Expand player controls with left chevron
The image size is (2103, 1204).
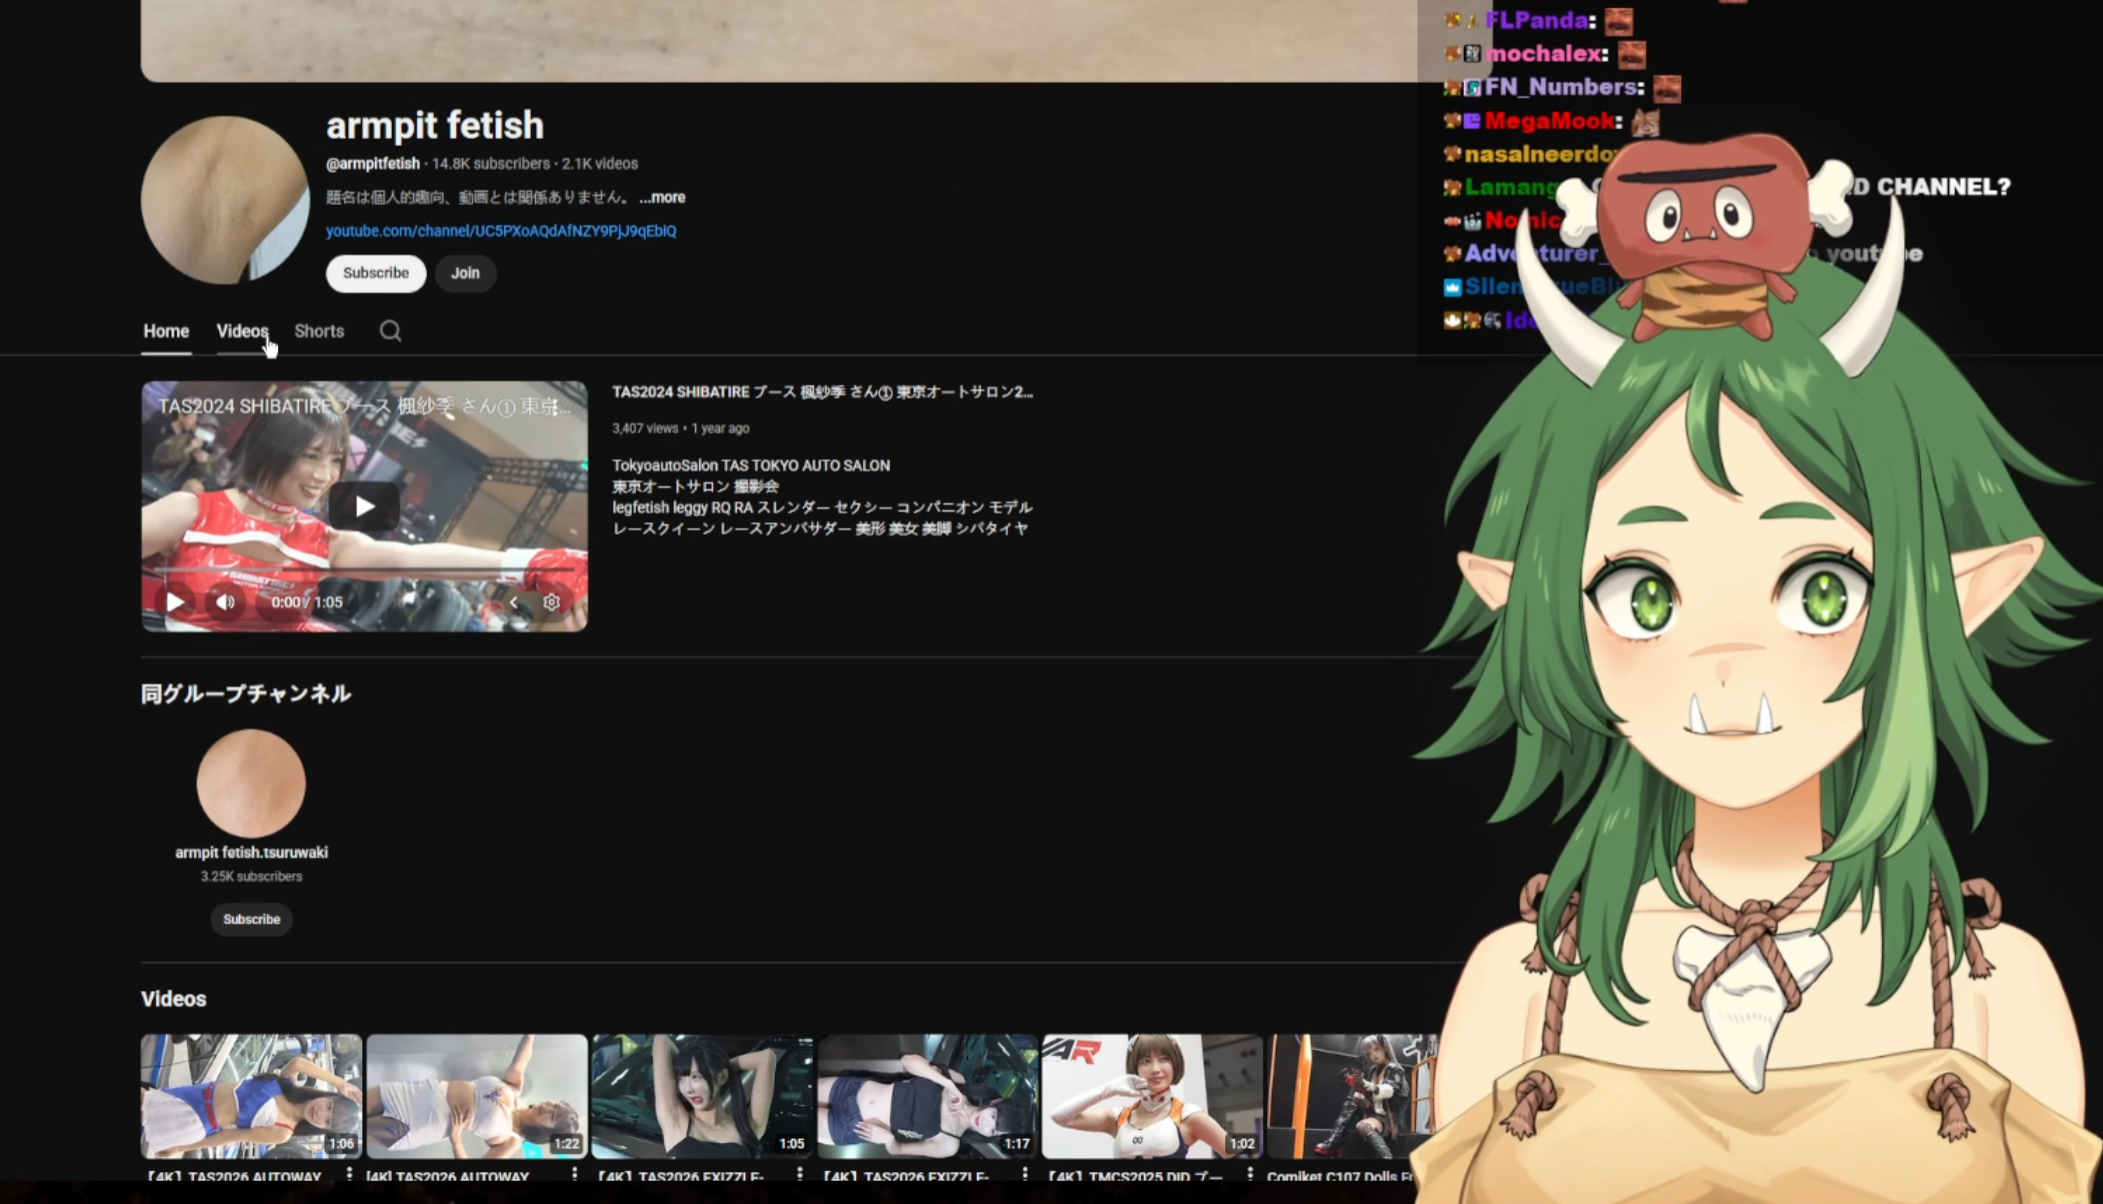click(x=514, y=602)
